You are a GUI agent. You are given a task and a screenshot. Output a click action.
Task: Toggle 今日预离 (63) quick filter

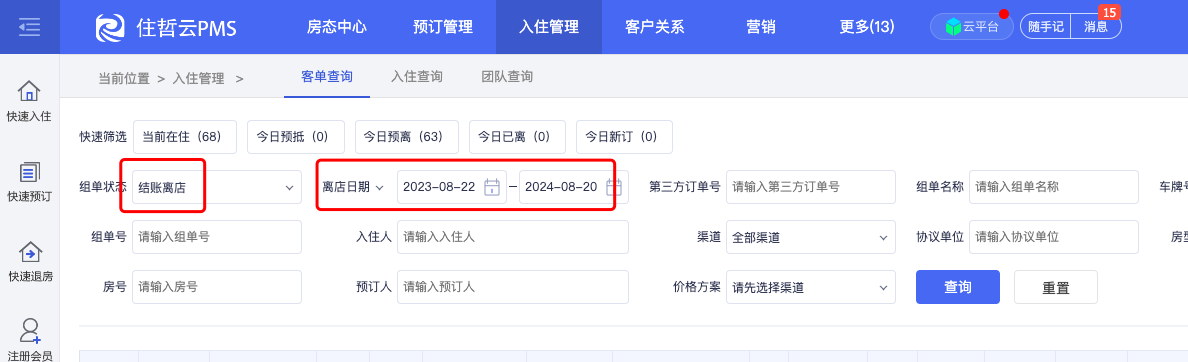pyautogui.click(x=407, y=137)
